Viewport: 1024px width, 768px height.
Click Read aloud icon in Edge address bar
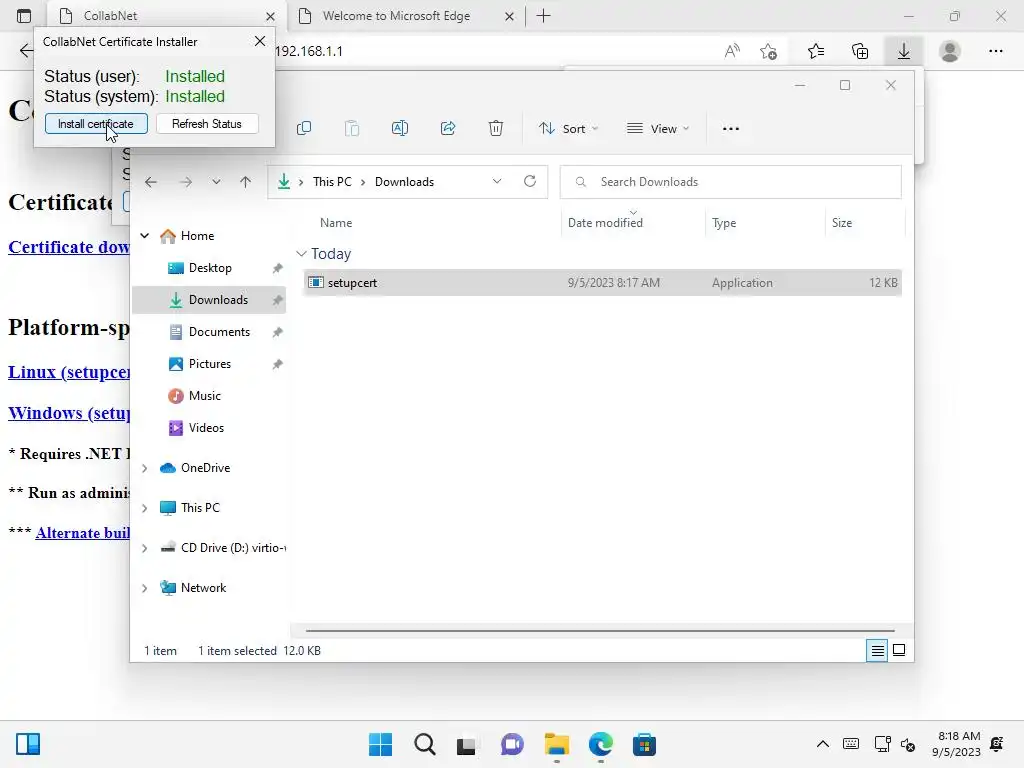(732, 51)
